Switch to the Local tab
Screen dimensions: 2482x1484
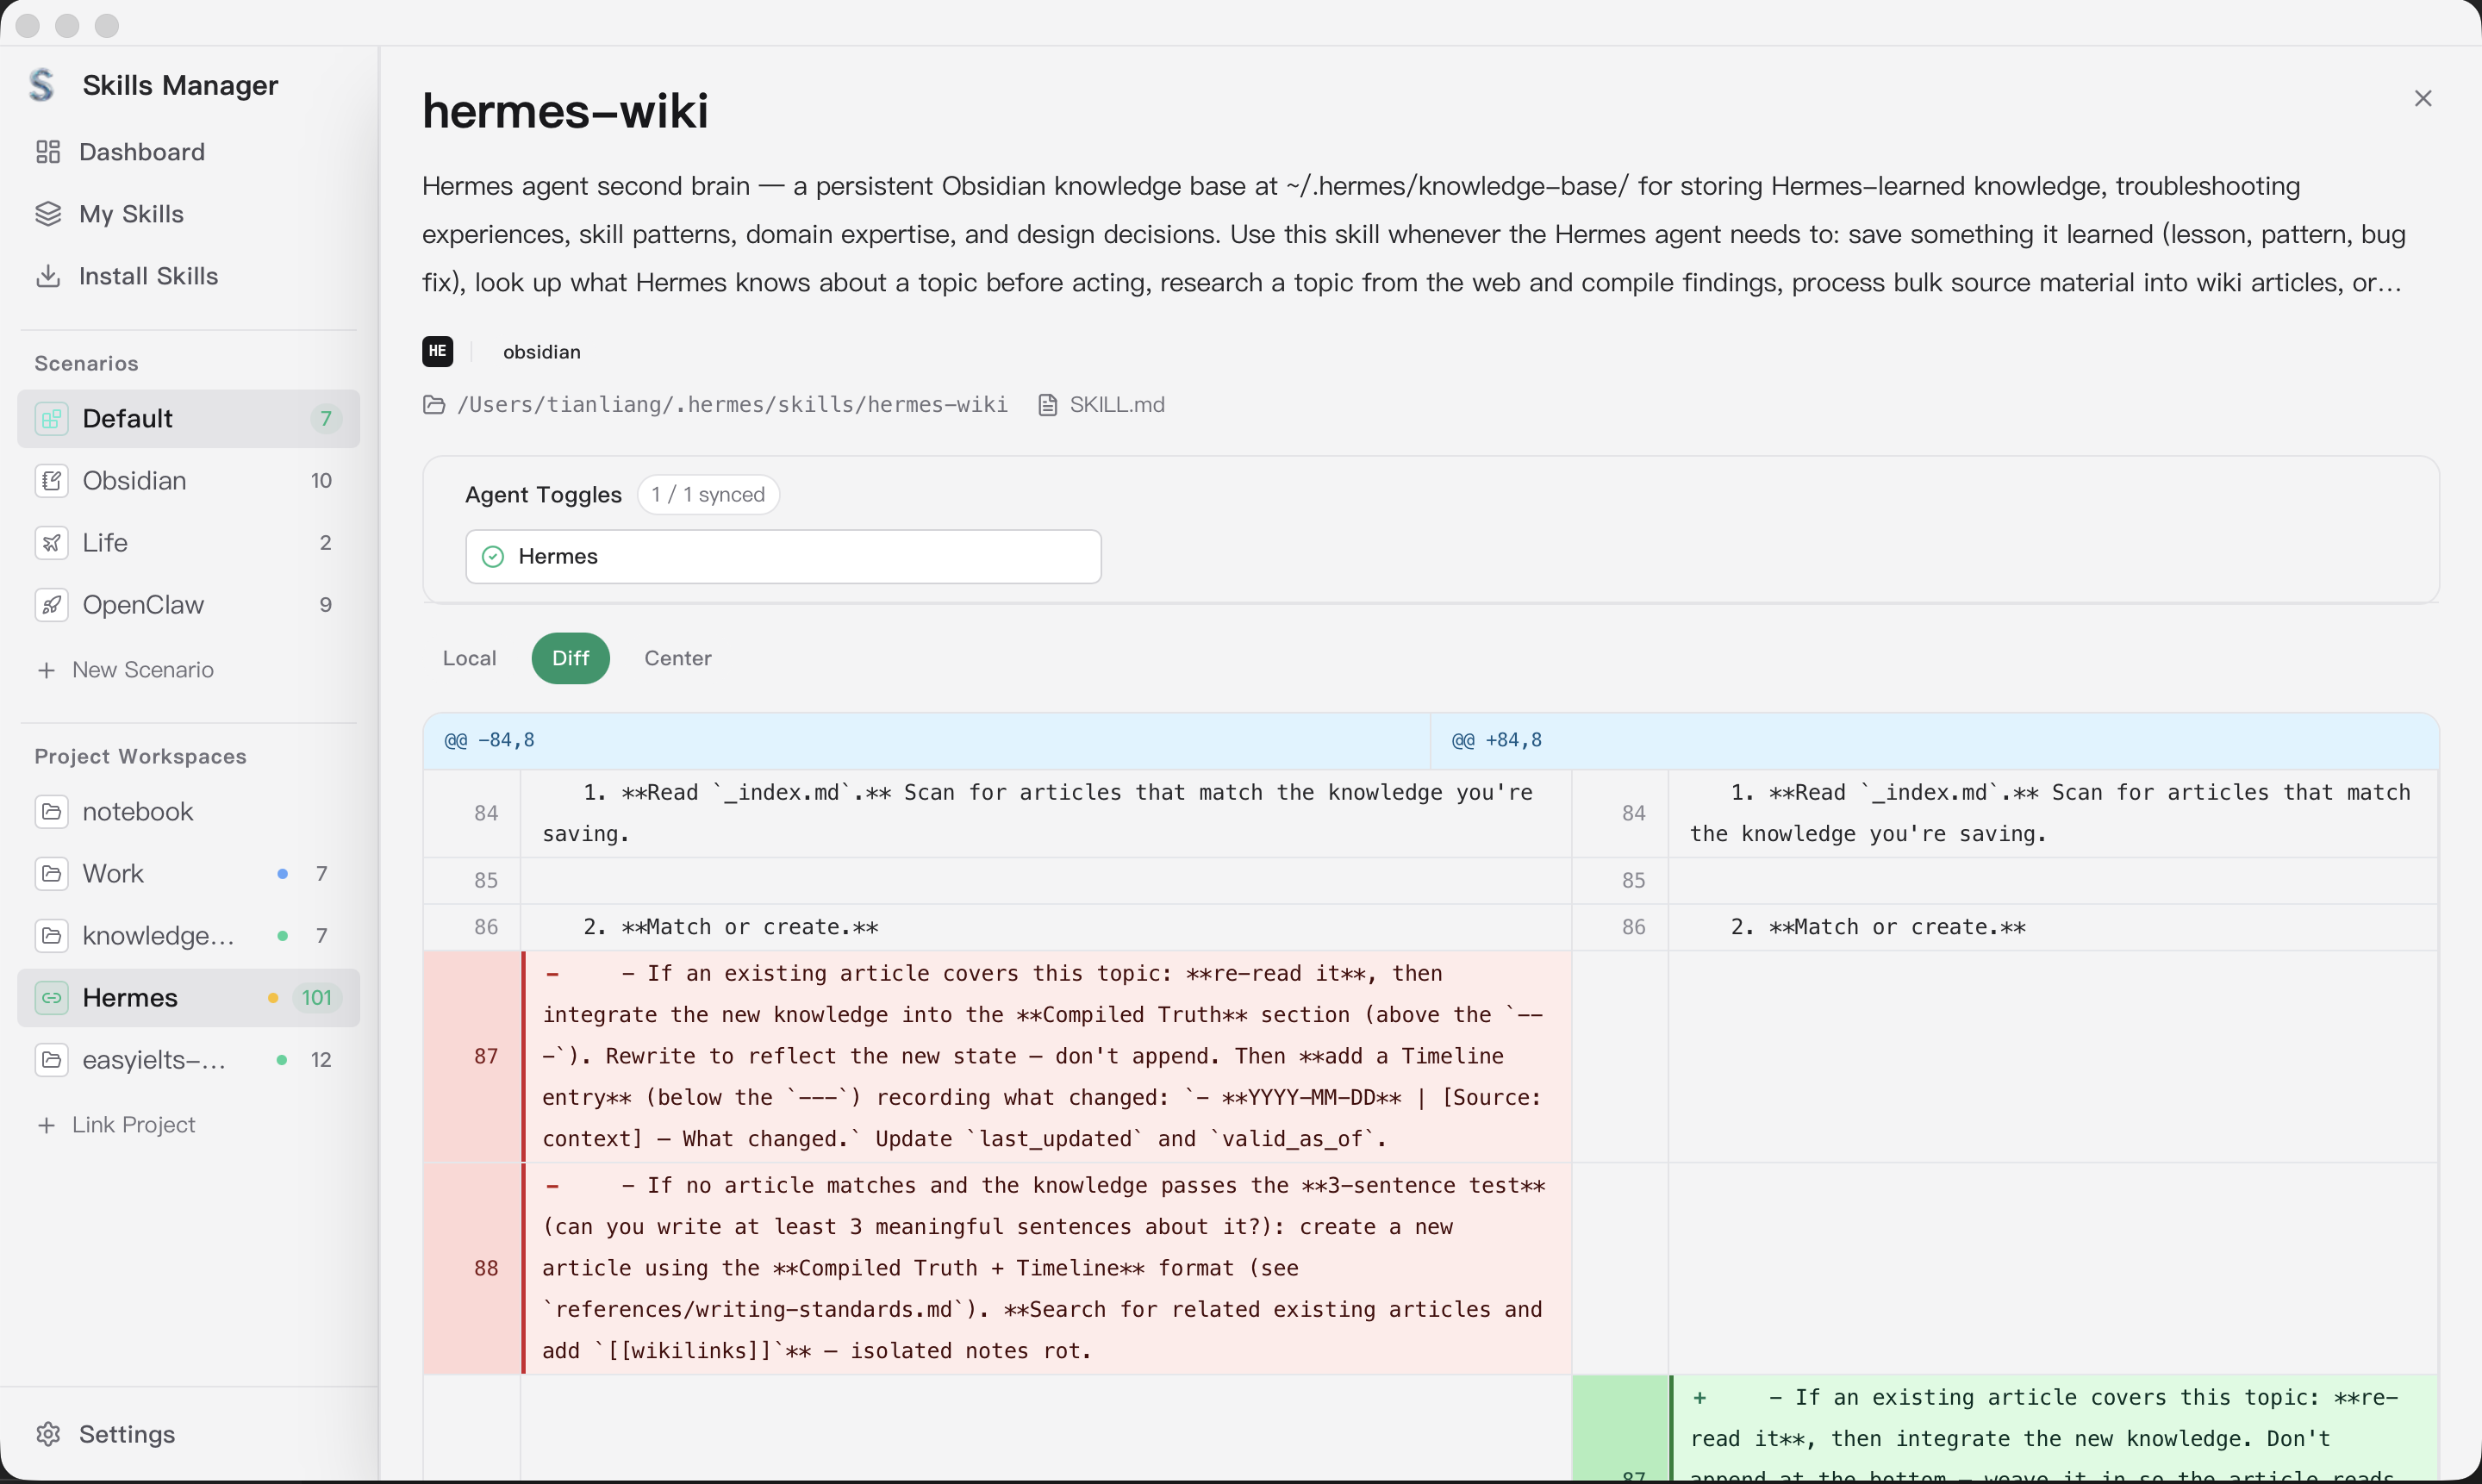pos(469,658)
